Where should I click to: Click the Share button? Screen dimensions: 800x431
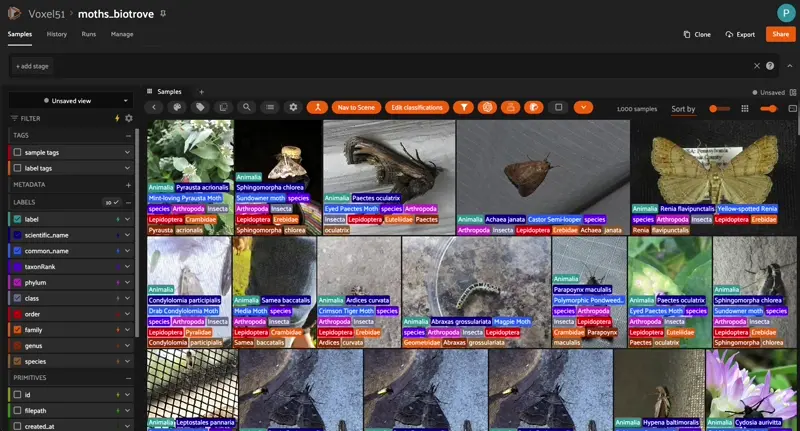(x=780, y=34)
